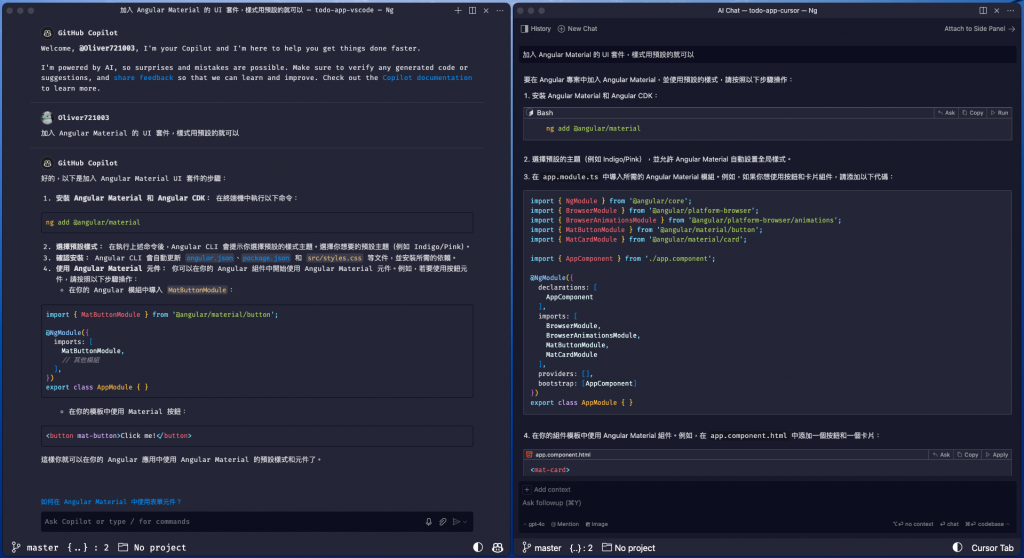Image resolution: width=1024 pixels, height=558 pixels.
Task: Click the {..} : 2 indicator in Copilot status bar
Action: [88, 548]
